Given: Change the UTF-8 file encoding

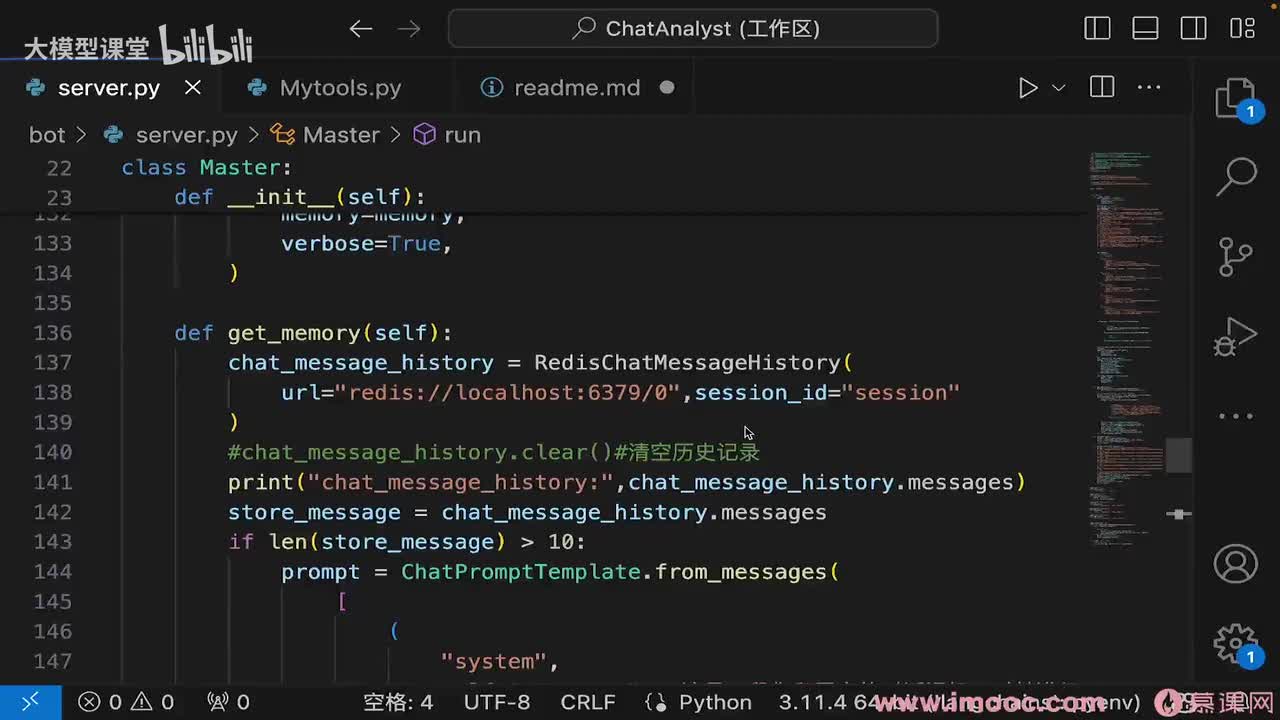Looking at the screenshot, I should pyautogui.click(x=497, y=702).
